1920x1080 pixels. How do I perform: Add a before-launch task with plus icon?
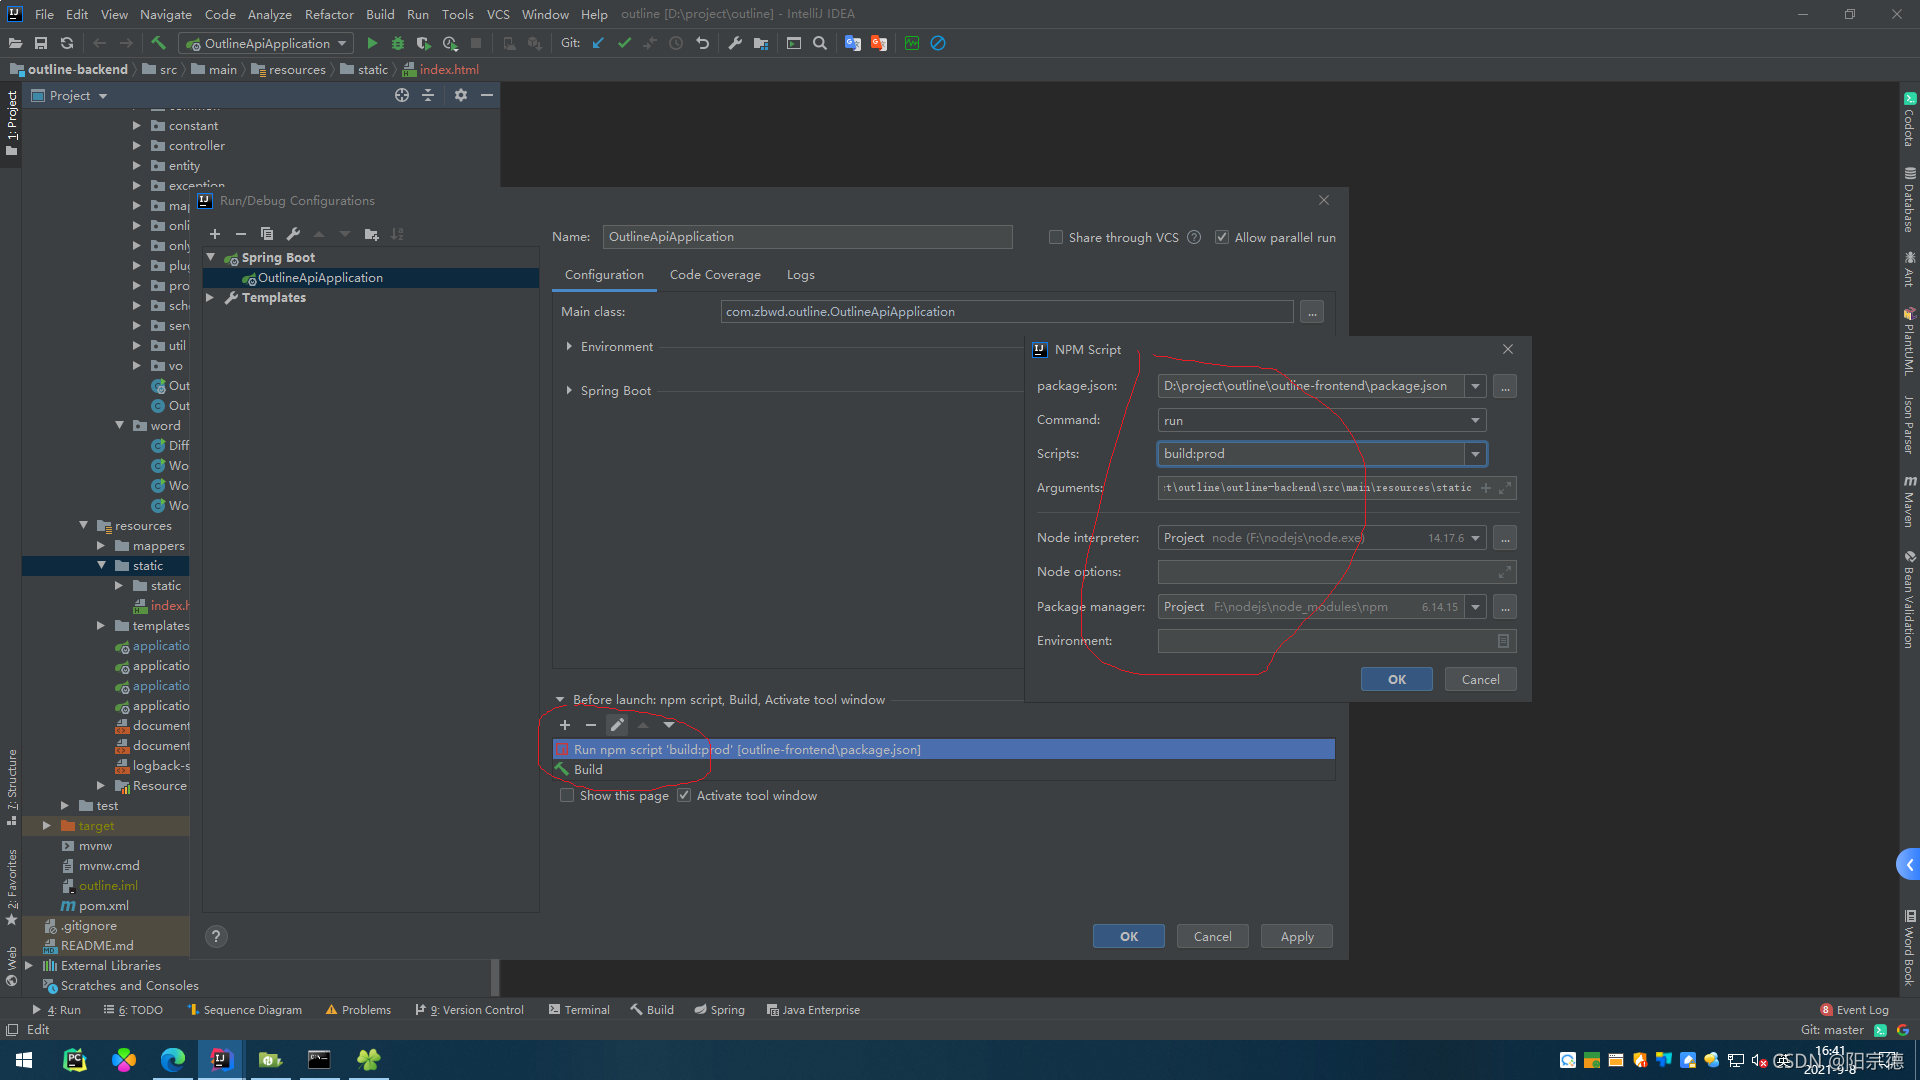565,725
